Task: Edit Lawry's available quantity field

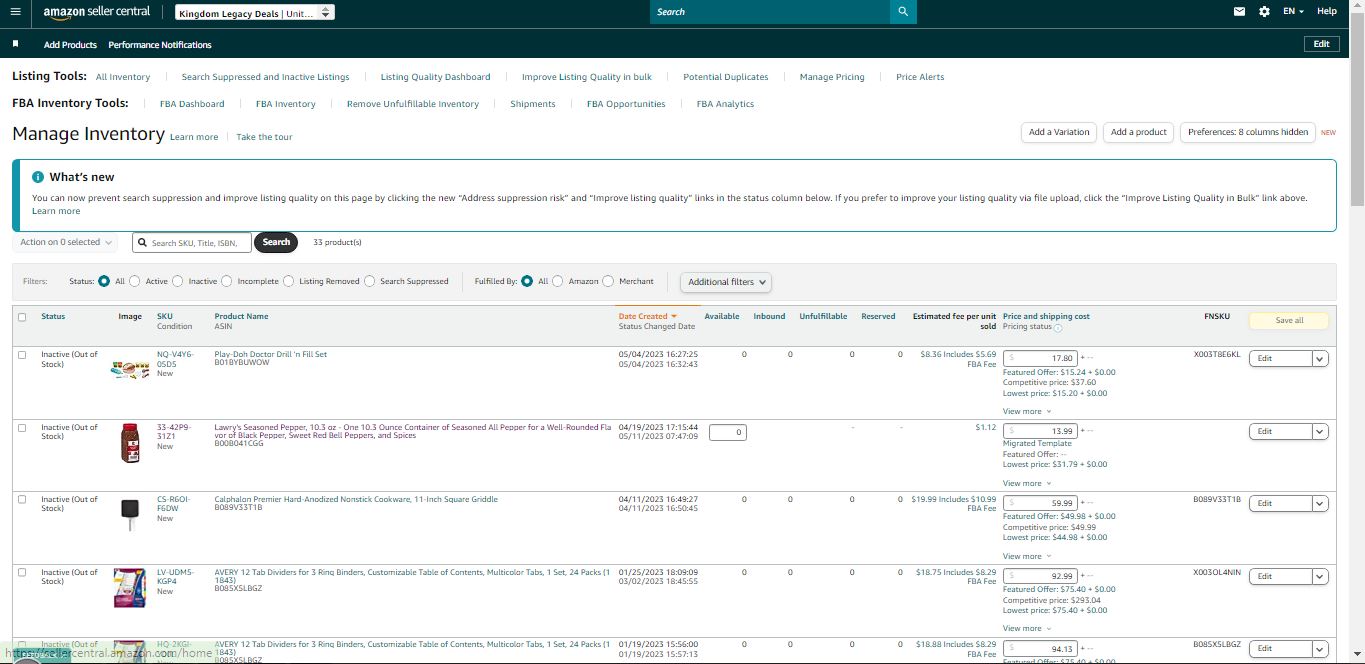Action: 728,432
